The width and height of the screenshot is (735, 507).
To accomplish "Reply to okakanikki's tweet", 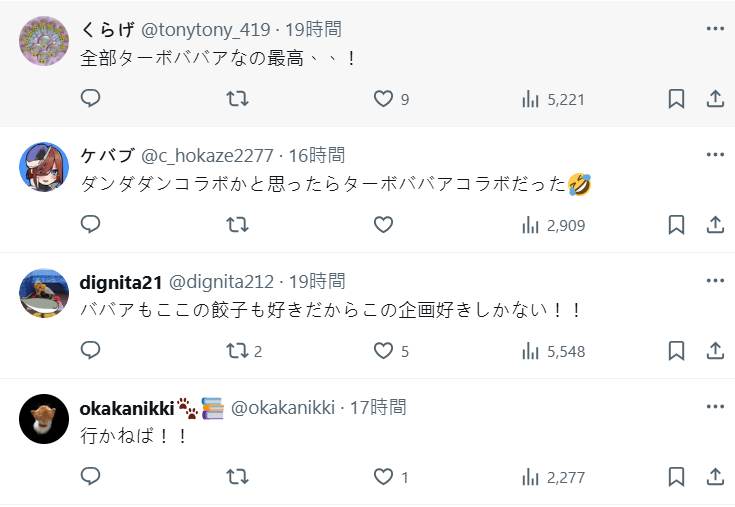I will 91,477.
